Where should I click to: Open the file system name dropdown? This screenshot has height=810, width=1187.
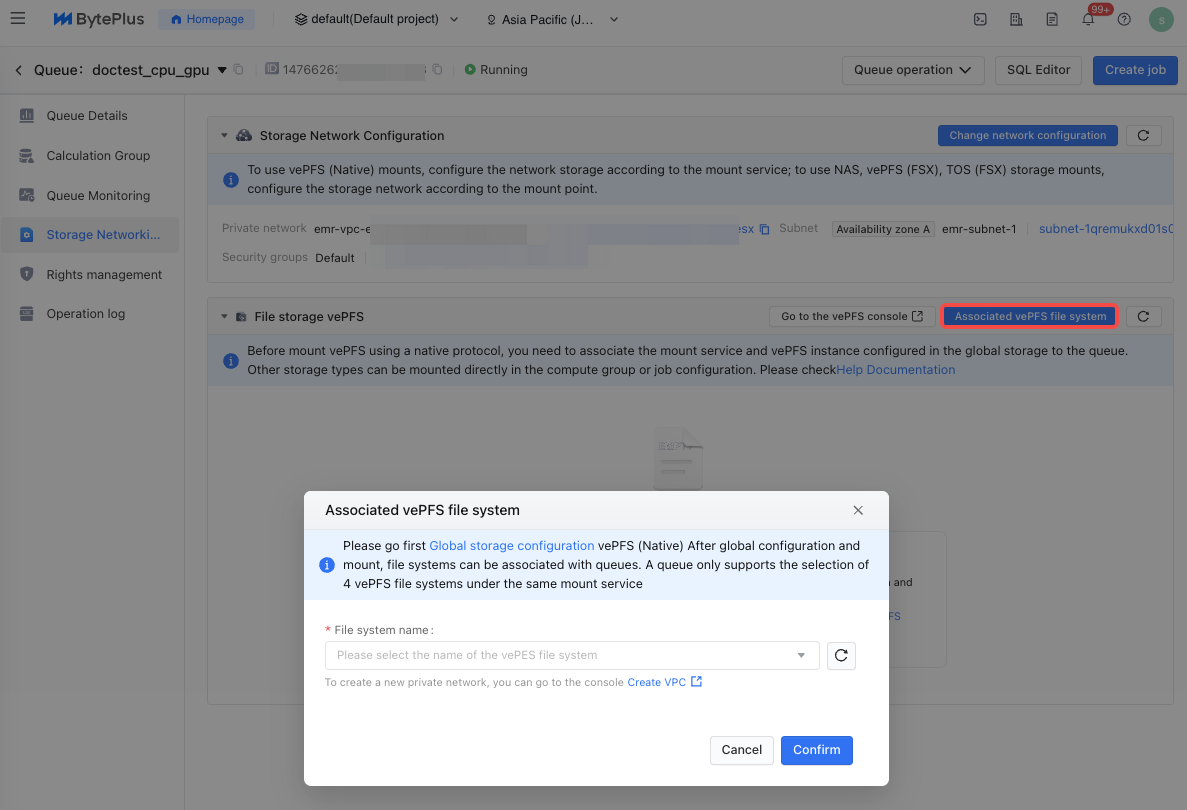coord(572,656)
